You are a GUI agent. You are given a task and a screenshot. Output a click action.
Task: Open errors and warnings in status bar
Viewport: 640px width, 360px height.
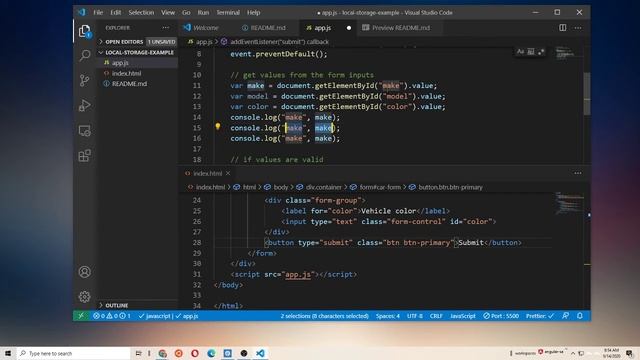tap(112, 316)
